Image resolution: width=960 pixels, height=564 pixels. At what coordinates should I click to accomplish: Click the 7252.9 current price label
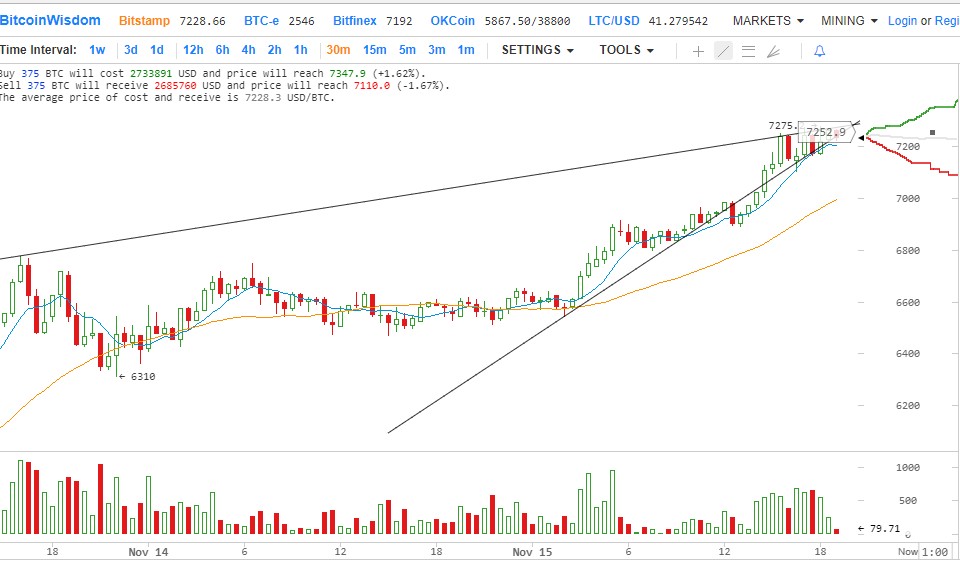(x=826, y=132)
